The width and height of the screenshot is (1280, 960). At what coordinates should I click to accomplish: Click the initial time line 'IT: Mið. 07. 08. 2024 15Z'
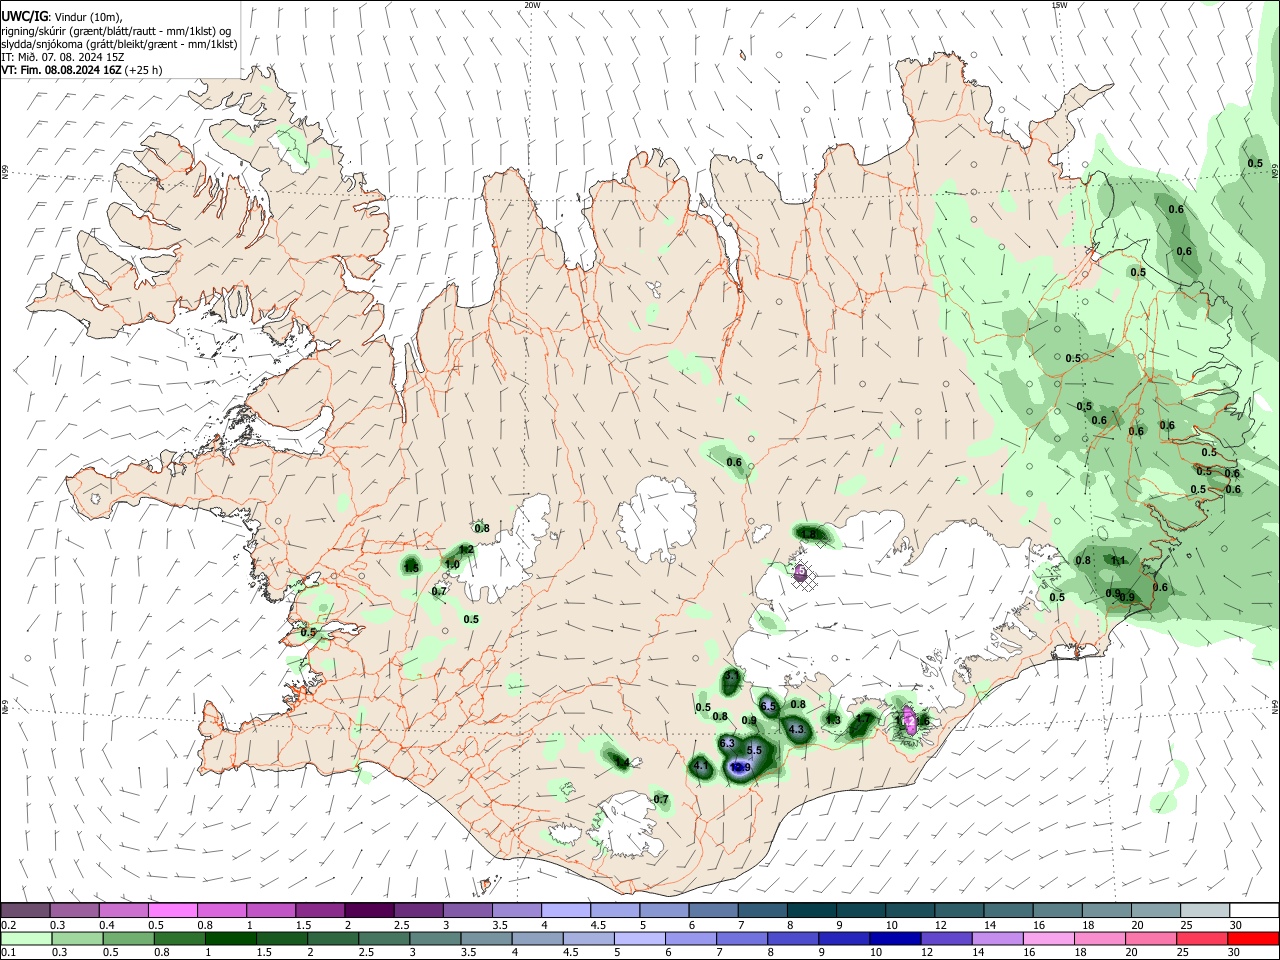(62, 57)
